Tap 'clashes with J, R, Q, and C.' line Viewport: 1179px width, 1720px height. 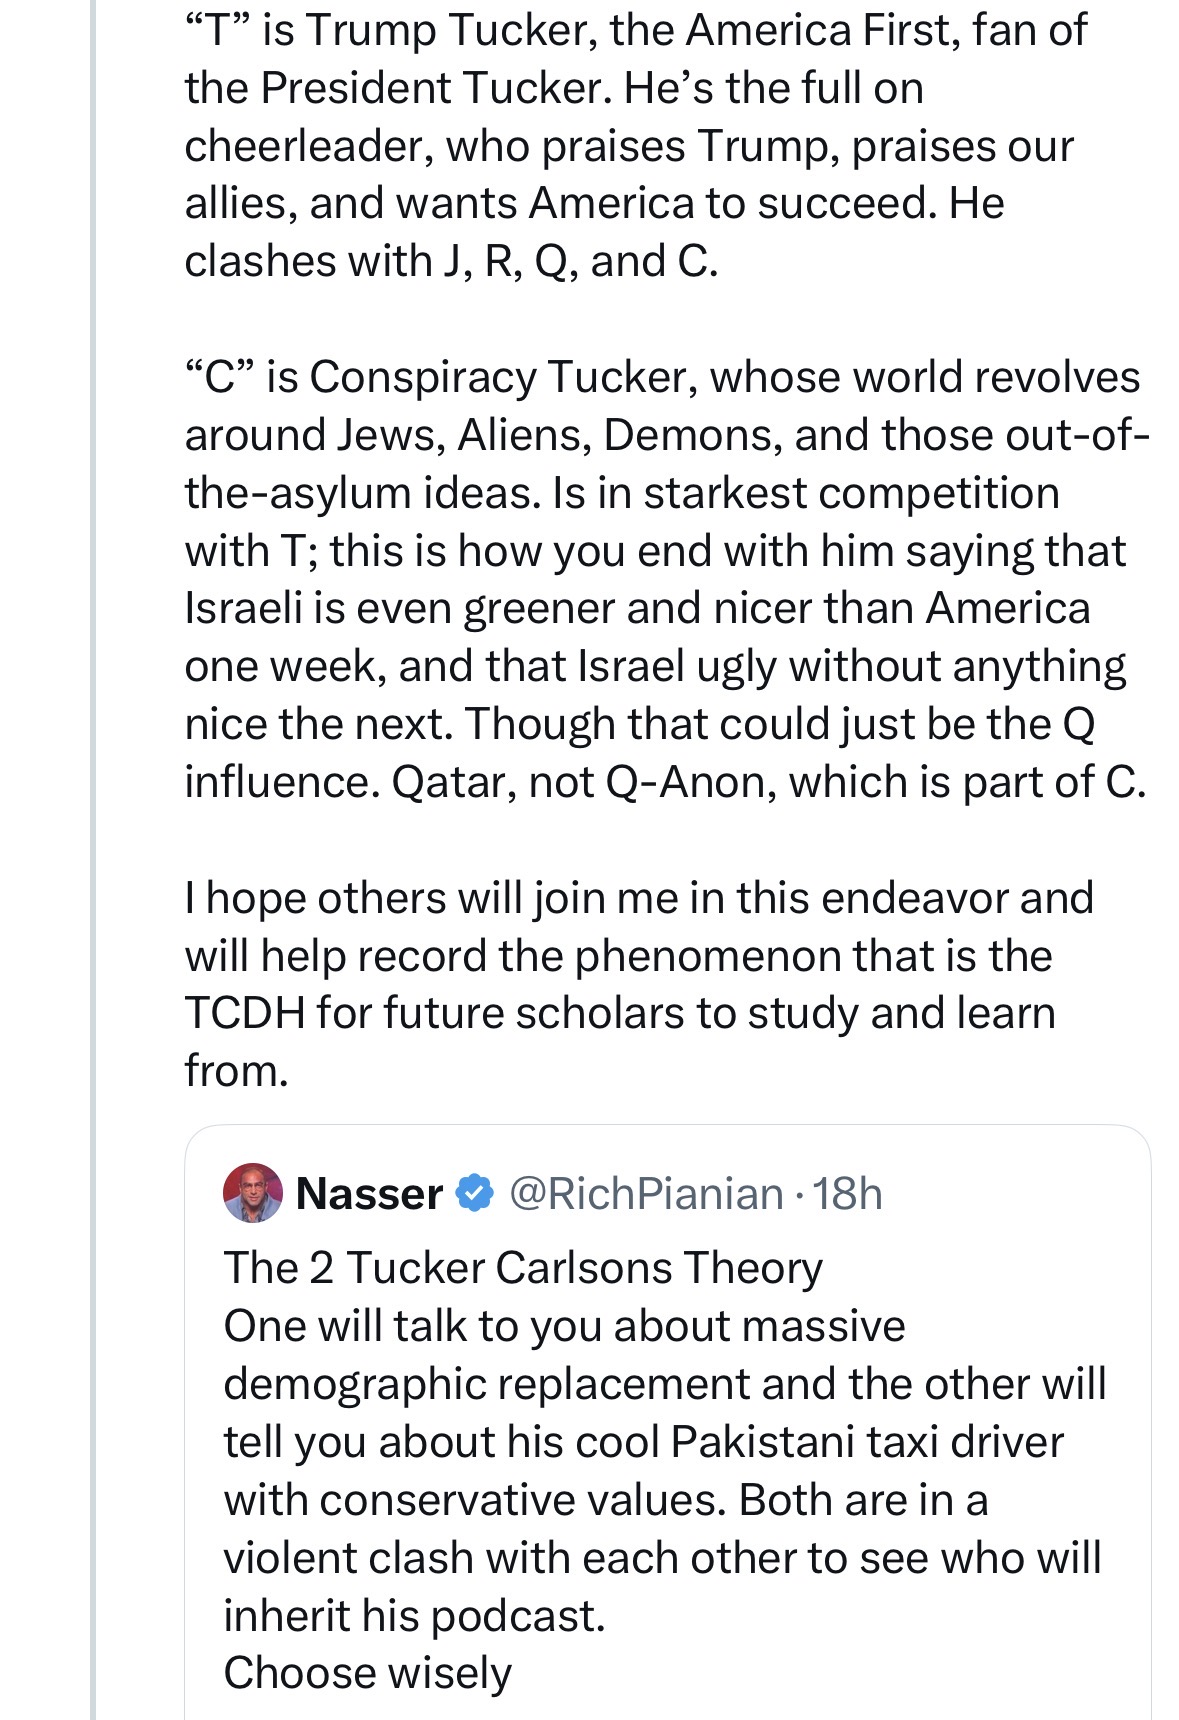pos(450,261)
